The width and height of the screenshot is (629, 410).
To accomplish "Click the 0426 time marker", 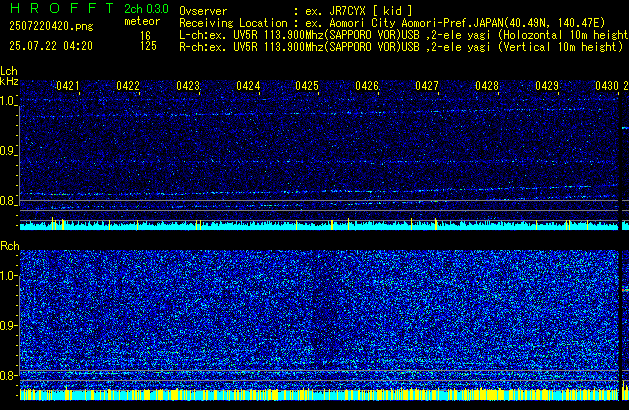I will pyautogui.click(x=367, y=86).
